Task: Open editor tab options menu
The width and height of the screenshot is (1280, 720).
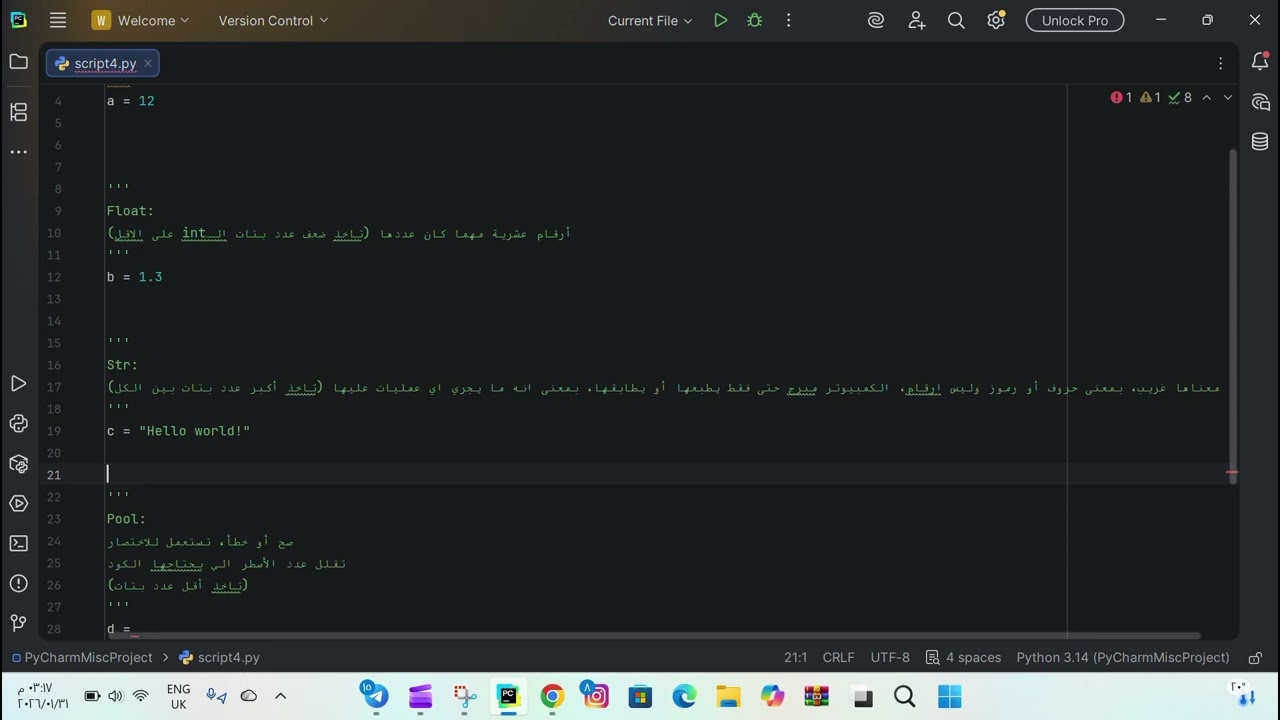Action: [1220, 63]
